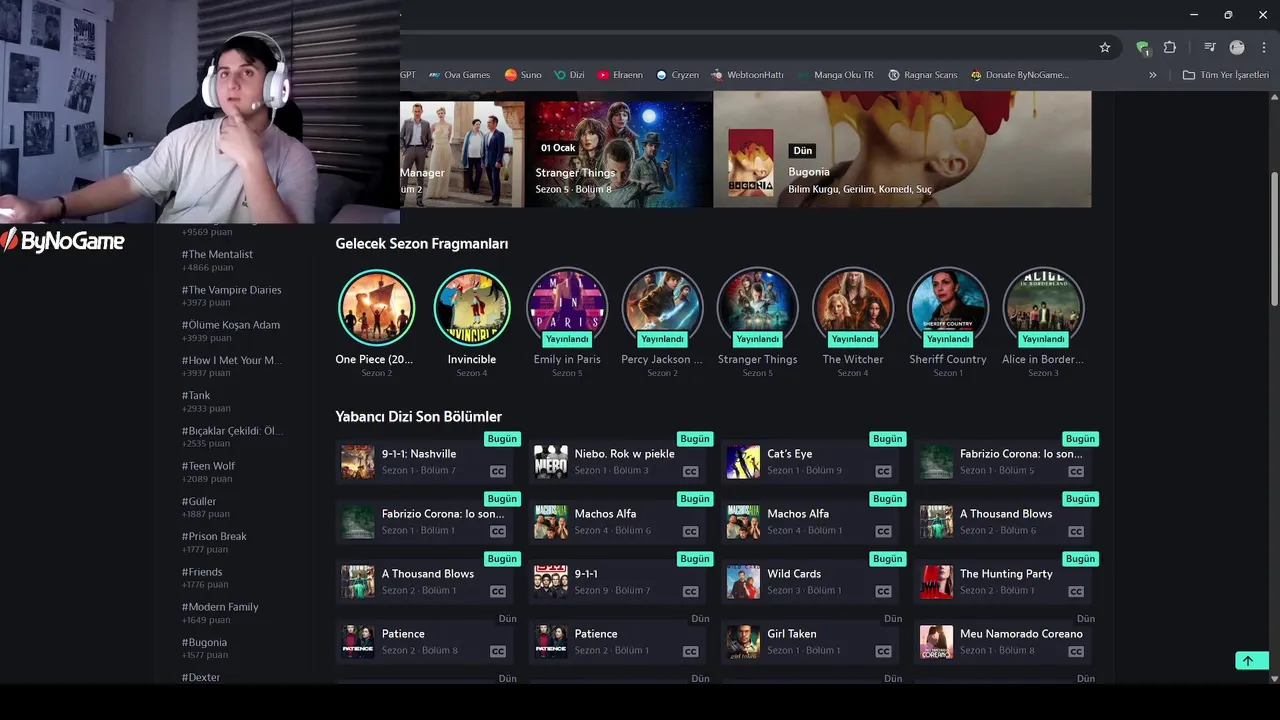Image resolution: width=1280 pixels, height=720 pixels.
Task: Select #Bugonia in the trending list
Action: point(204,642)
